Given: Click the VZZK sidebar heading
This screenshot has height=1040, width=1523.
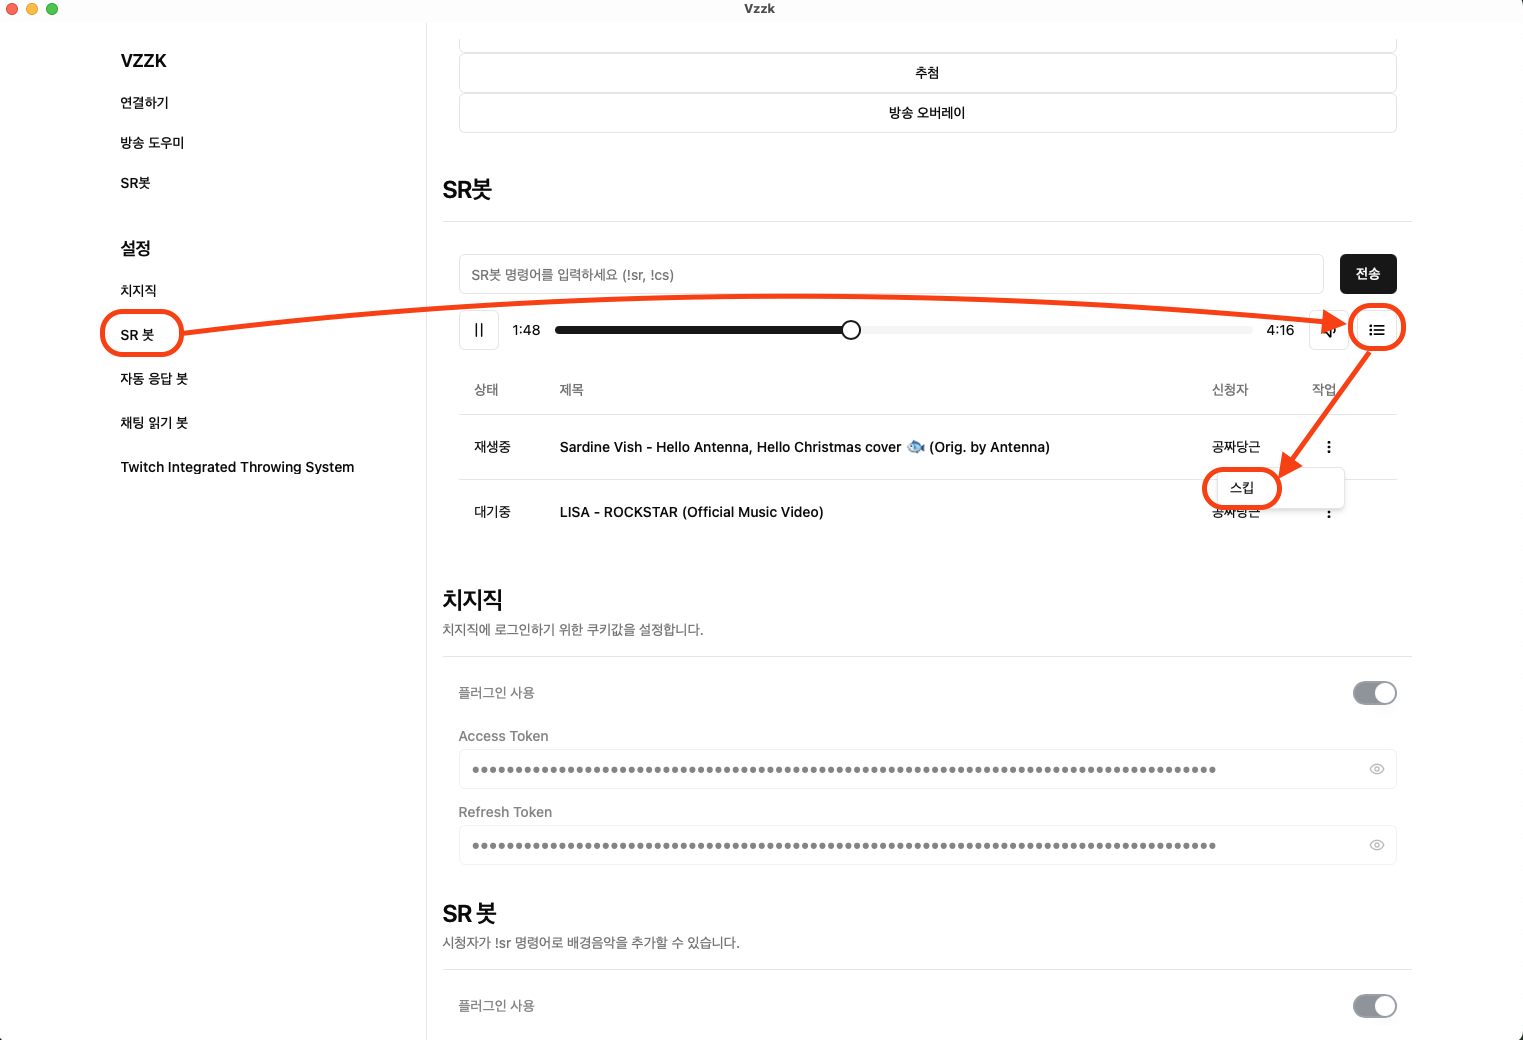Looking at the screenshot, I should click(143, 61).
